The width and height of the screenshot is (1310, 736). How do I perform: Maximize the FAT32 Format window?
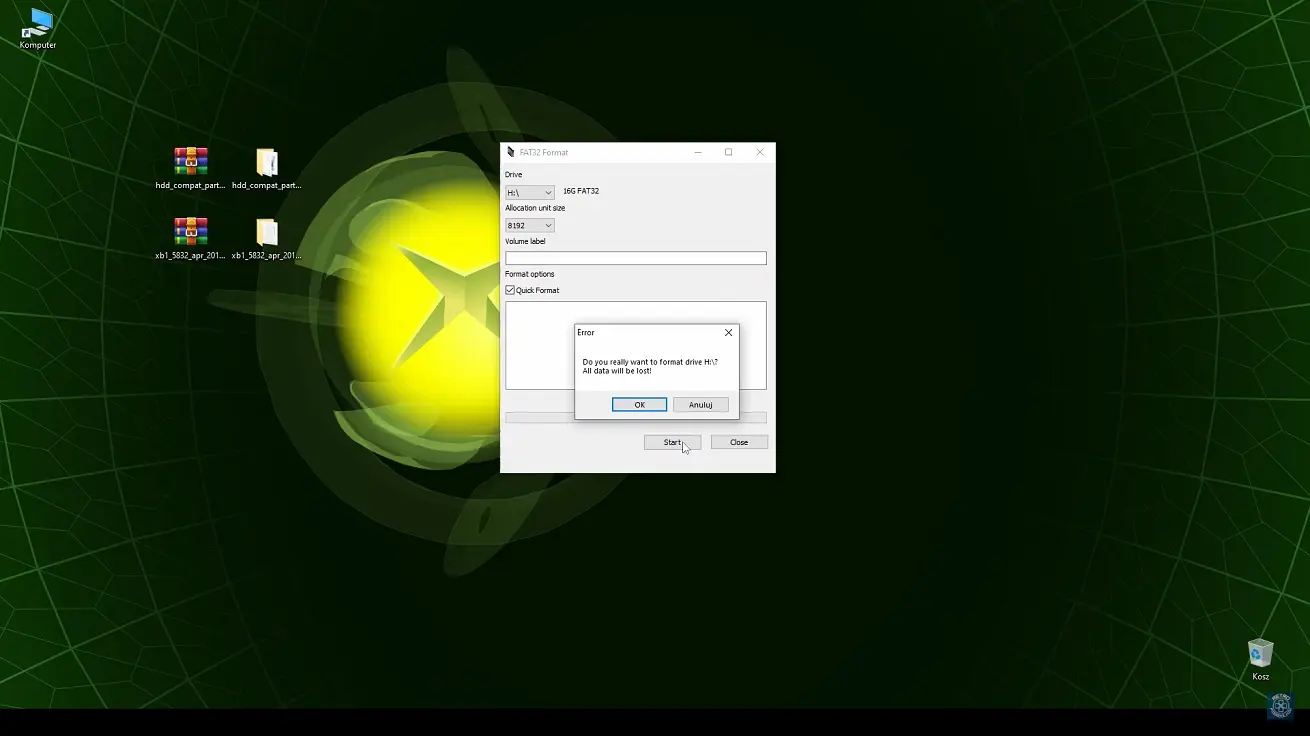pyautogui.click(x=728, y=152)
